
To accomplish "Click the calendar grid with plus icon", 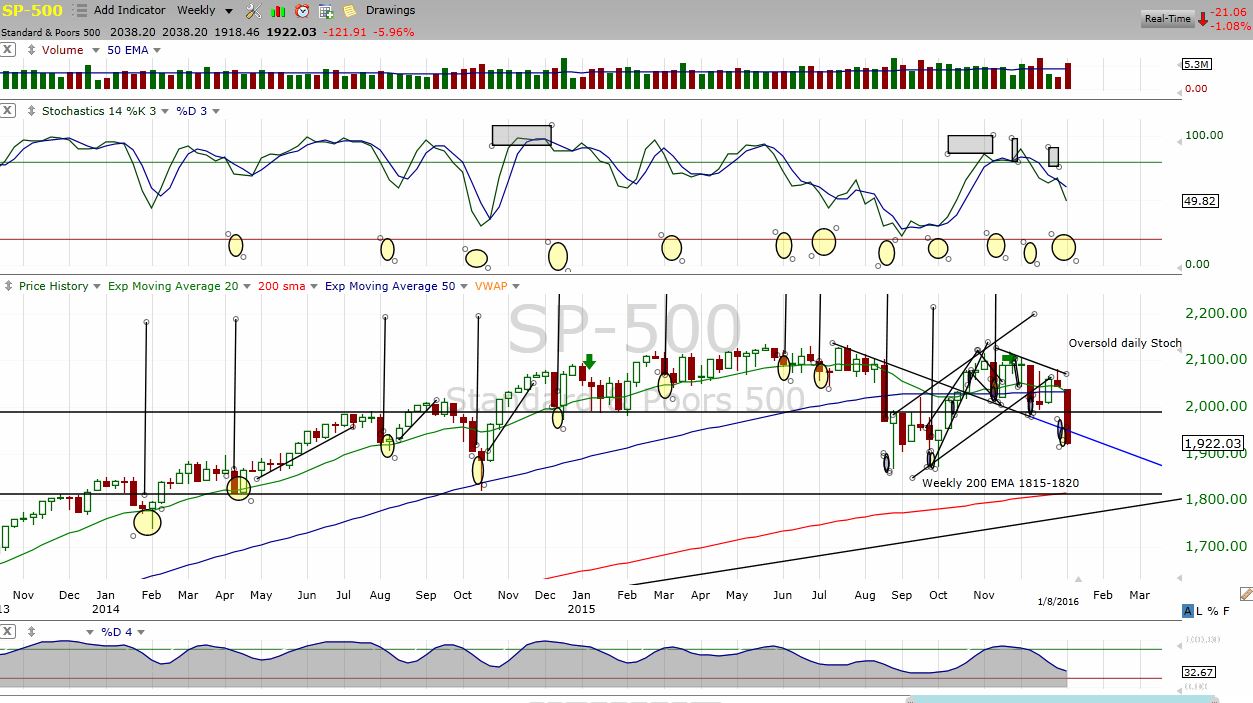I will 326,11.
